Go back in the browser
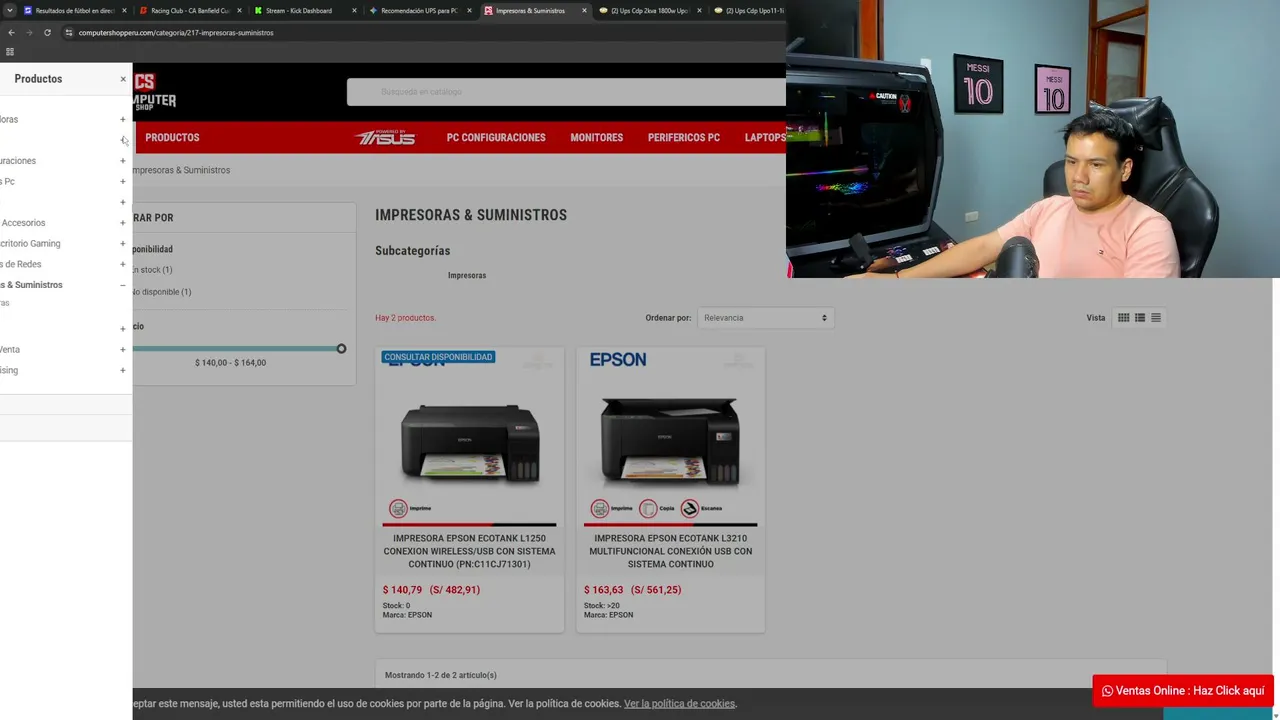This screenshot has height=720, width=1280. pos(11,32)
